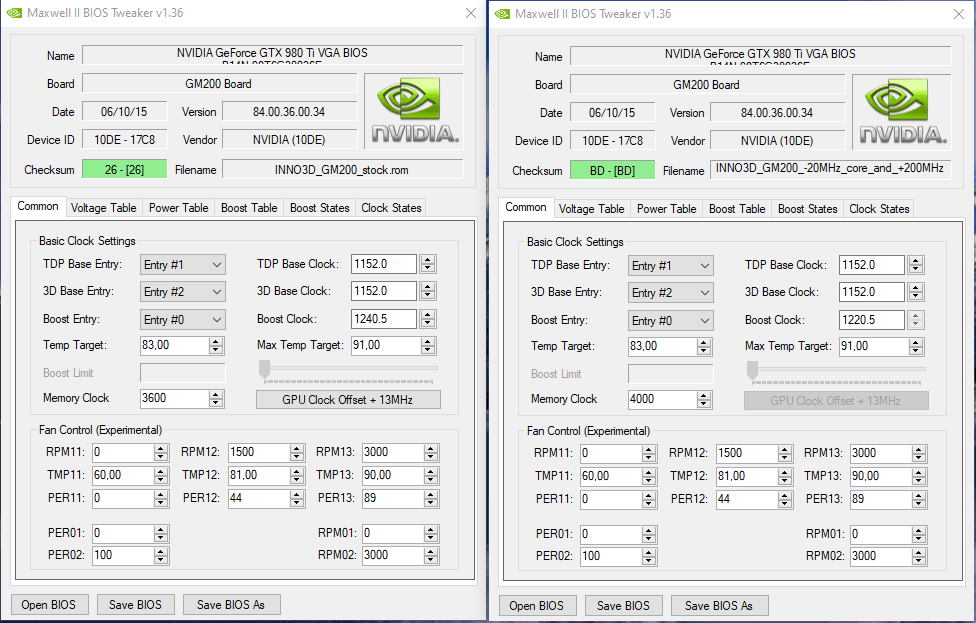Open Boost States tab in left window
Screen dimensions: 976x623
tap(319, 208)
